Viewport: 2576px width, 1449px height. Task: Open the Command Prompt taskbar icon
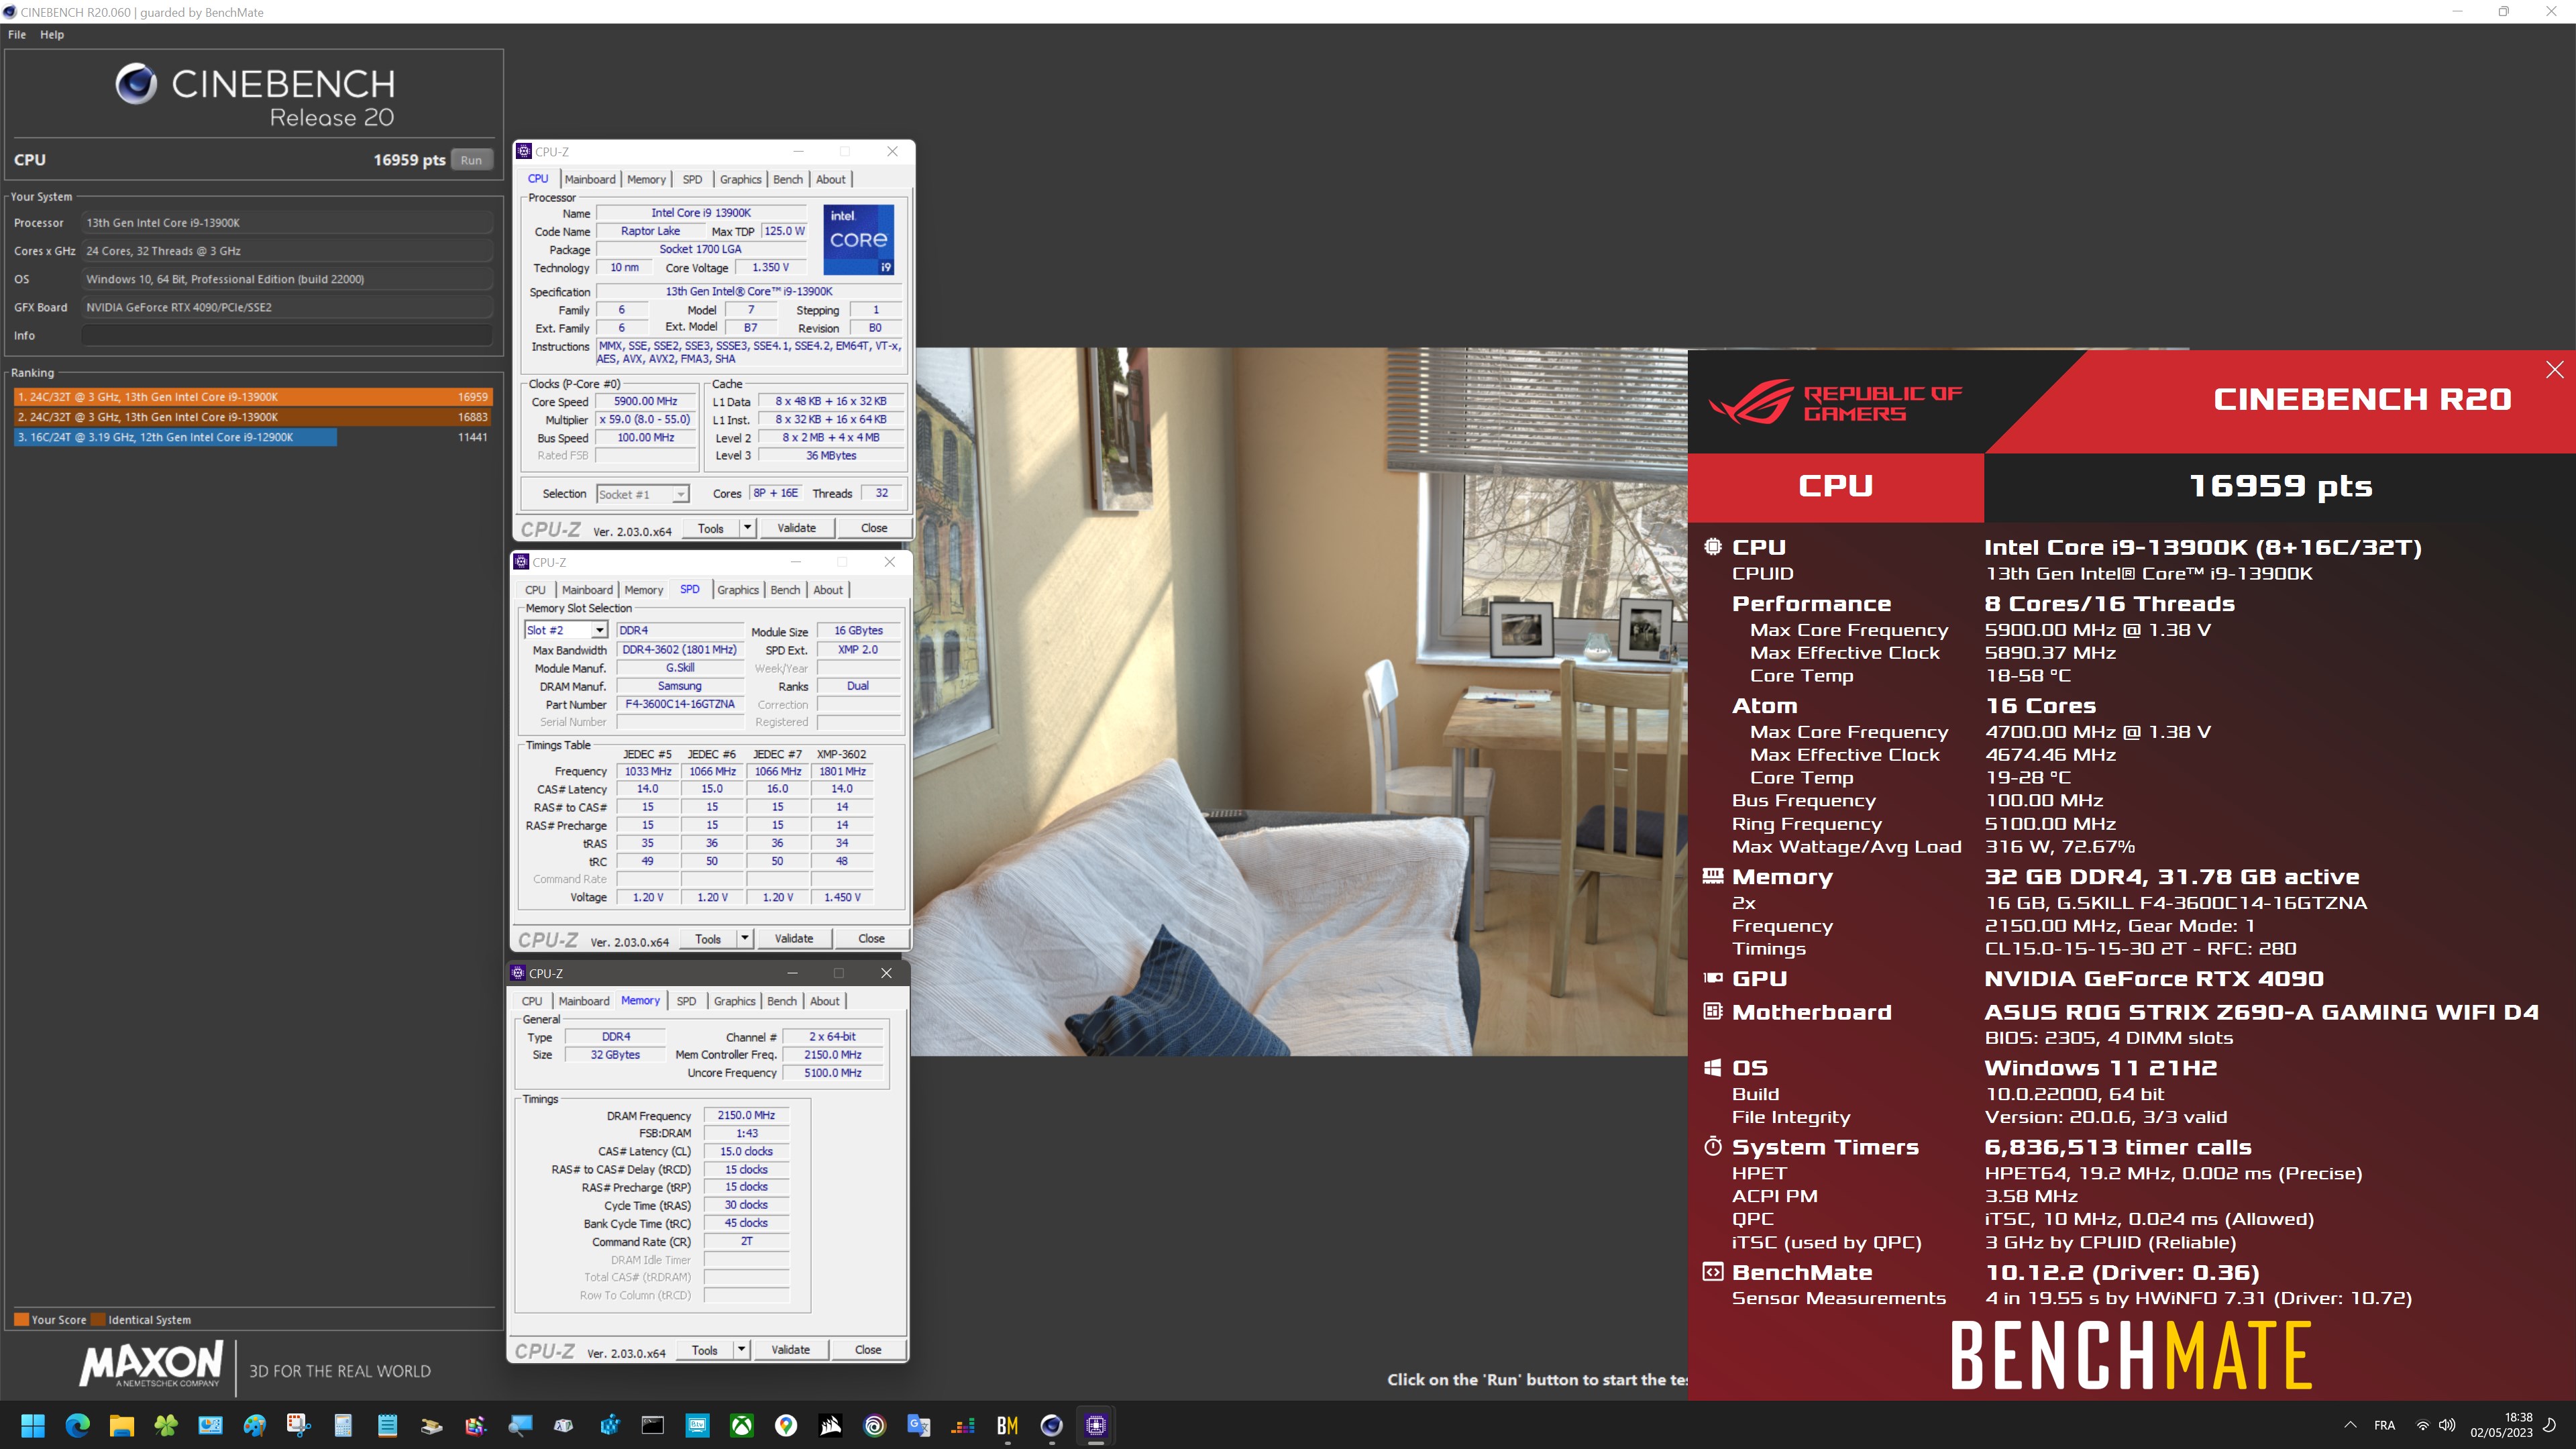(653, 1425)
